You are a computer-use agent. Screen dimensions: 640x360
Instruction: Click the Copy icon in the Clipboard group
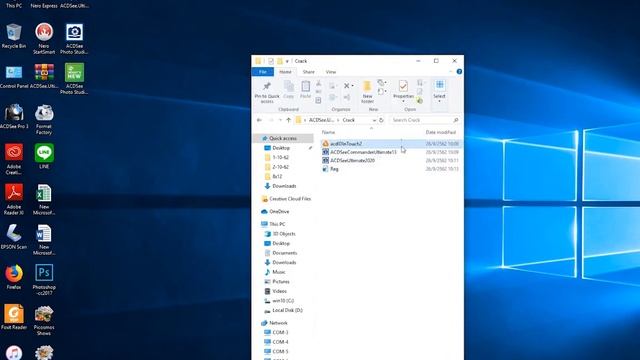(x=289, y=87)
